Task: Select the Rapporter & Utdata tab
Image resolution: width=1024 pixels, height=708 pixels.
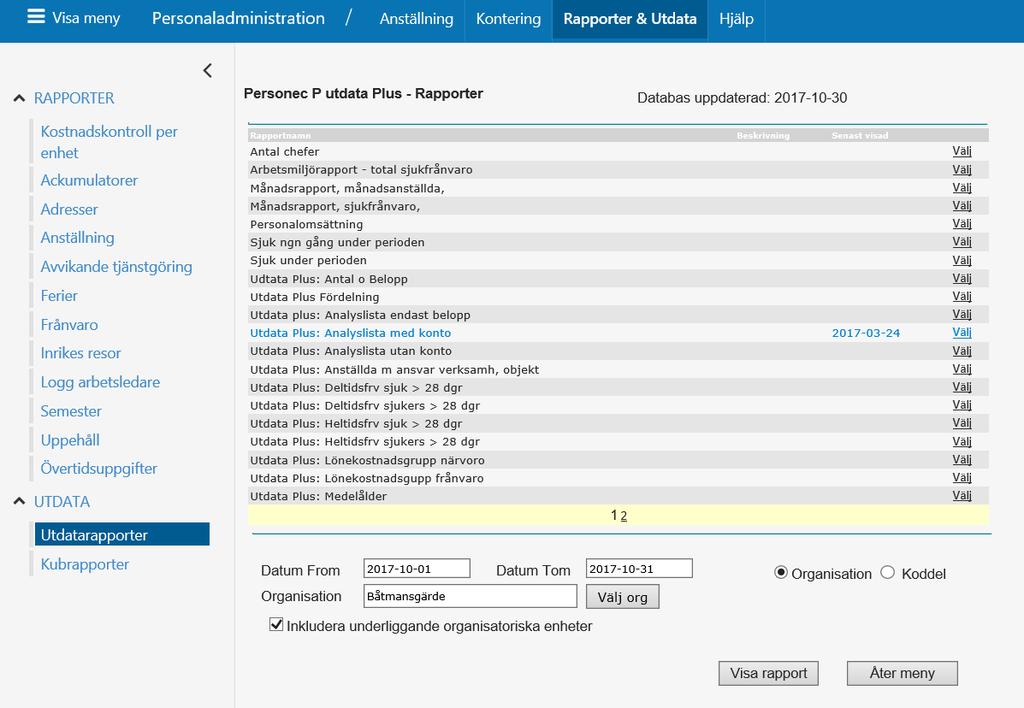Action: [x=630, y=19]
